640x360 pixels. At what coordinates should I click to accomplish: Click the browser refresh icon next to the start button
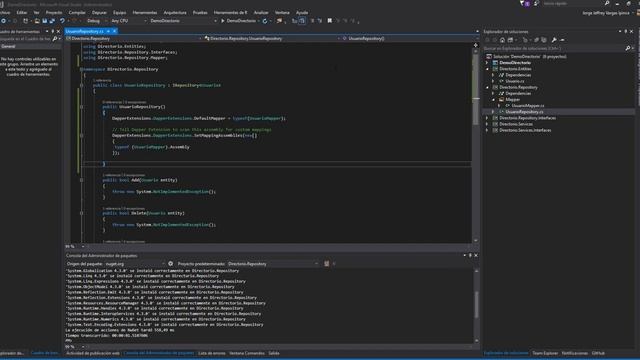pos(265,21)
